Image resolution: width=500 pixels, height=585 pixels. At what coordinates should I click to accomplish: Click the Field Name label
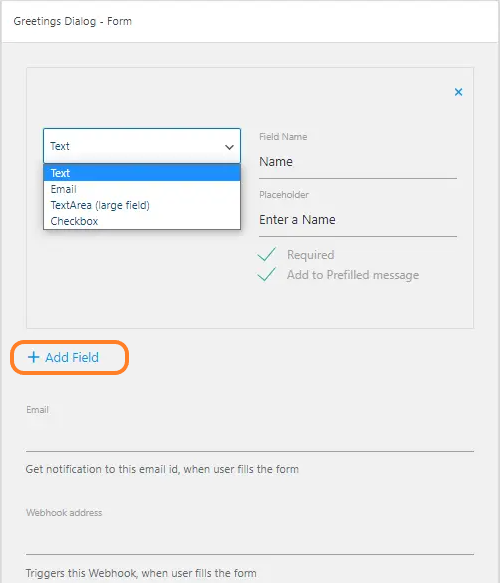(x=283, y=137)
